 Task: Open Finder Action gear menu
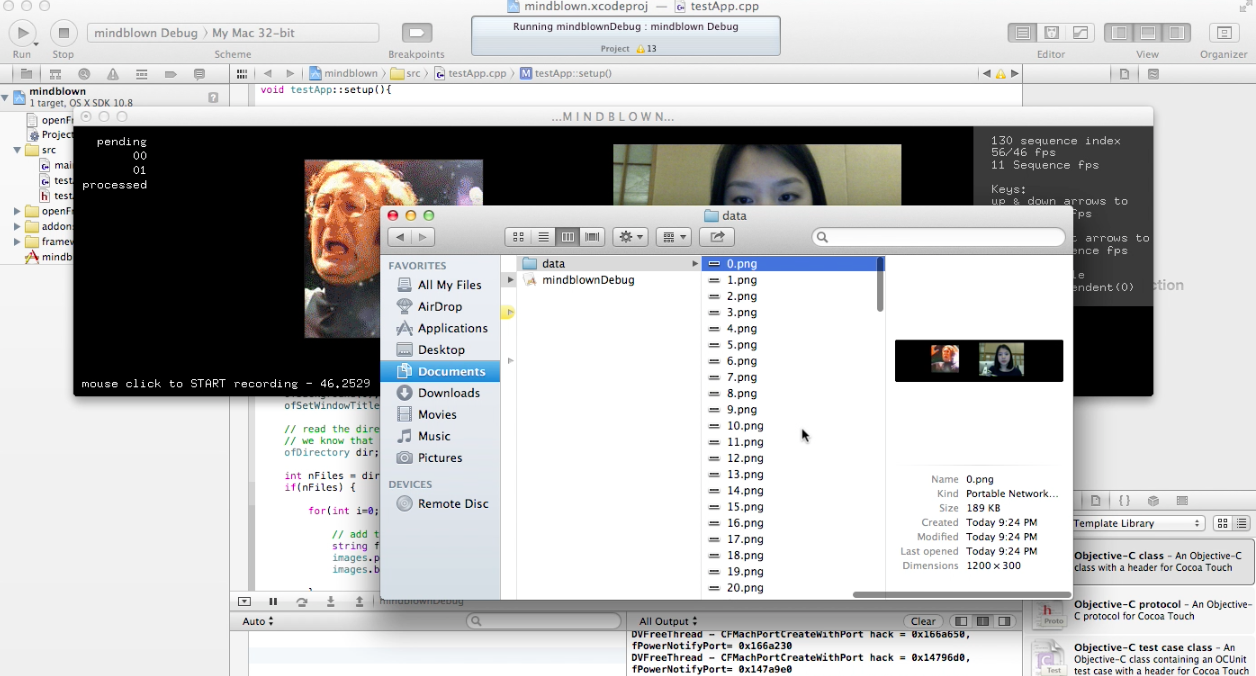coord(630,237)
